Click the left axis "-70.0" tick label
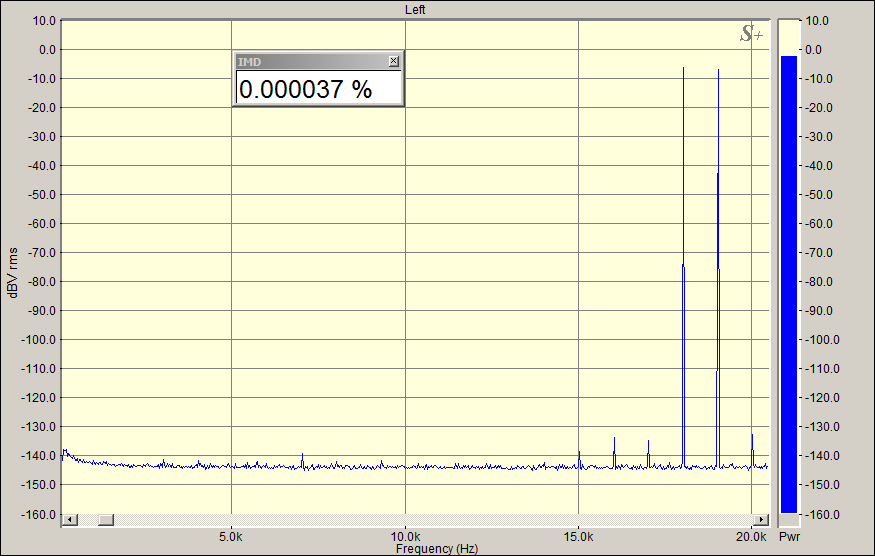Screen dimensions: 875x556 pyautogui.click(x=42, y=252)
